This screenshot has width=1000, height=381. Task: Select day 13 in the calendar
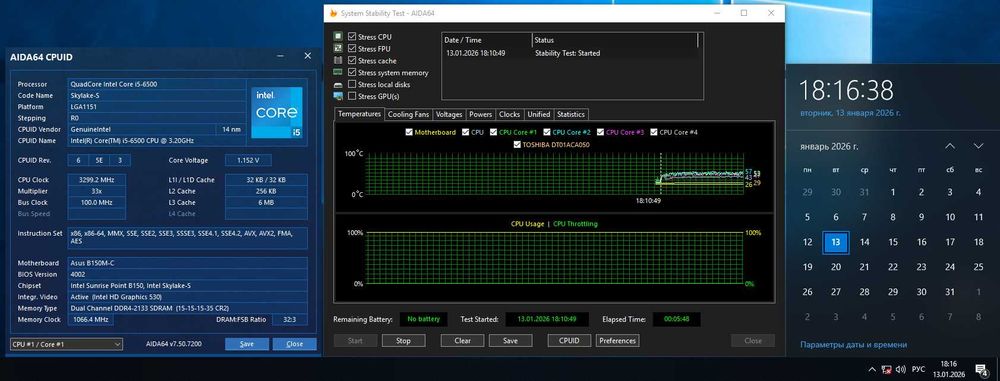(x=835, y=243)
